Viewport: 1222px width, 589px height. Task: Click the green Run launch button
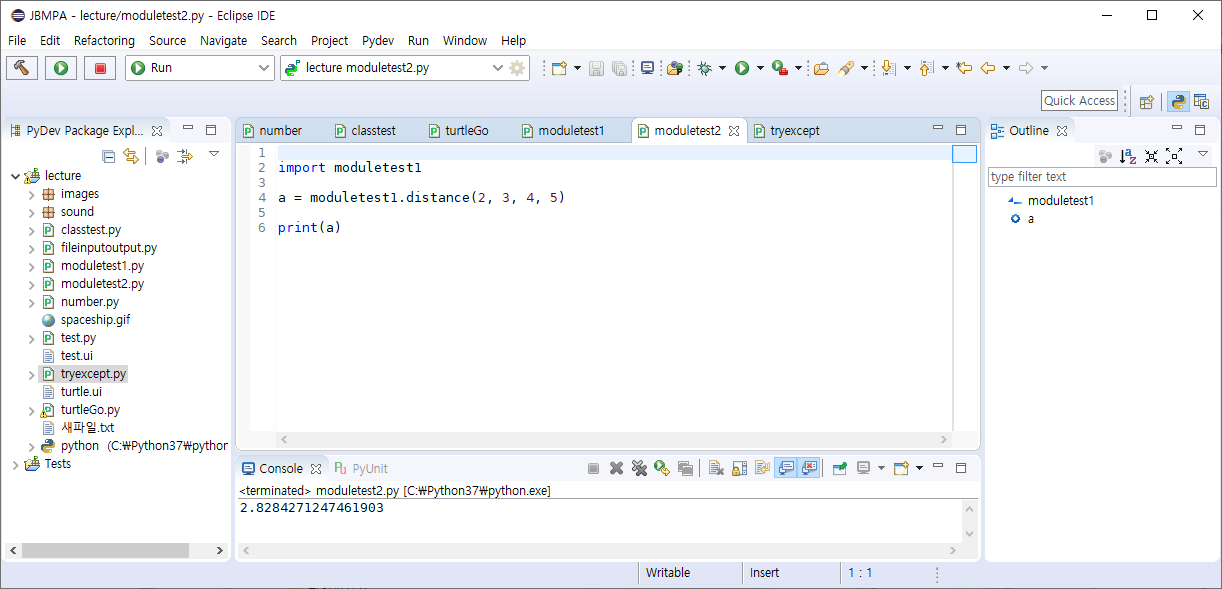(x=61, y=68)
